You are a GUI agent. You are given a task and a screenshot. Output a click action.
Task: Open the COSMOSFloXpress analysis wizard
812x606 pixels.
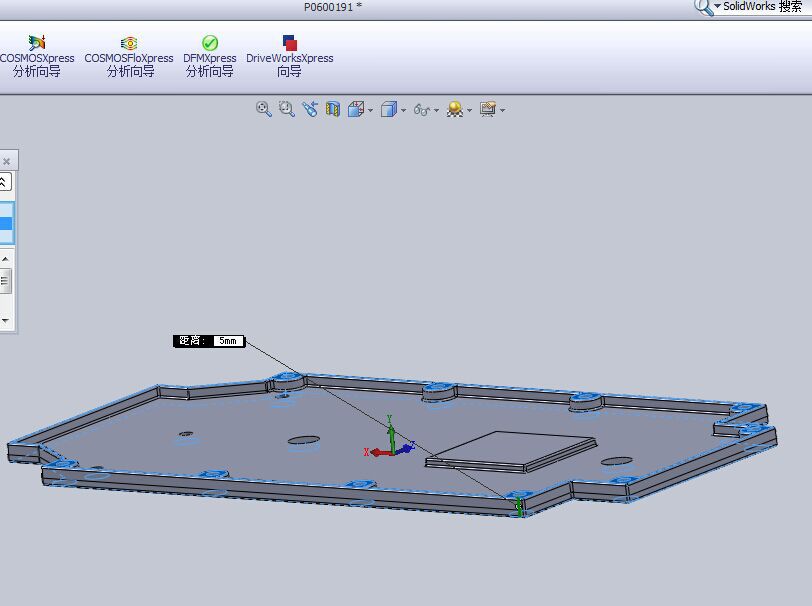[129, 56]
